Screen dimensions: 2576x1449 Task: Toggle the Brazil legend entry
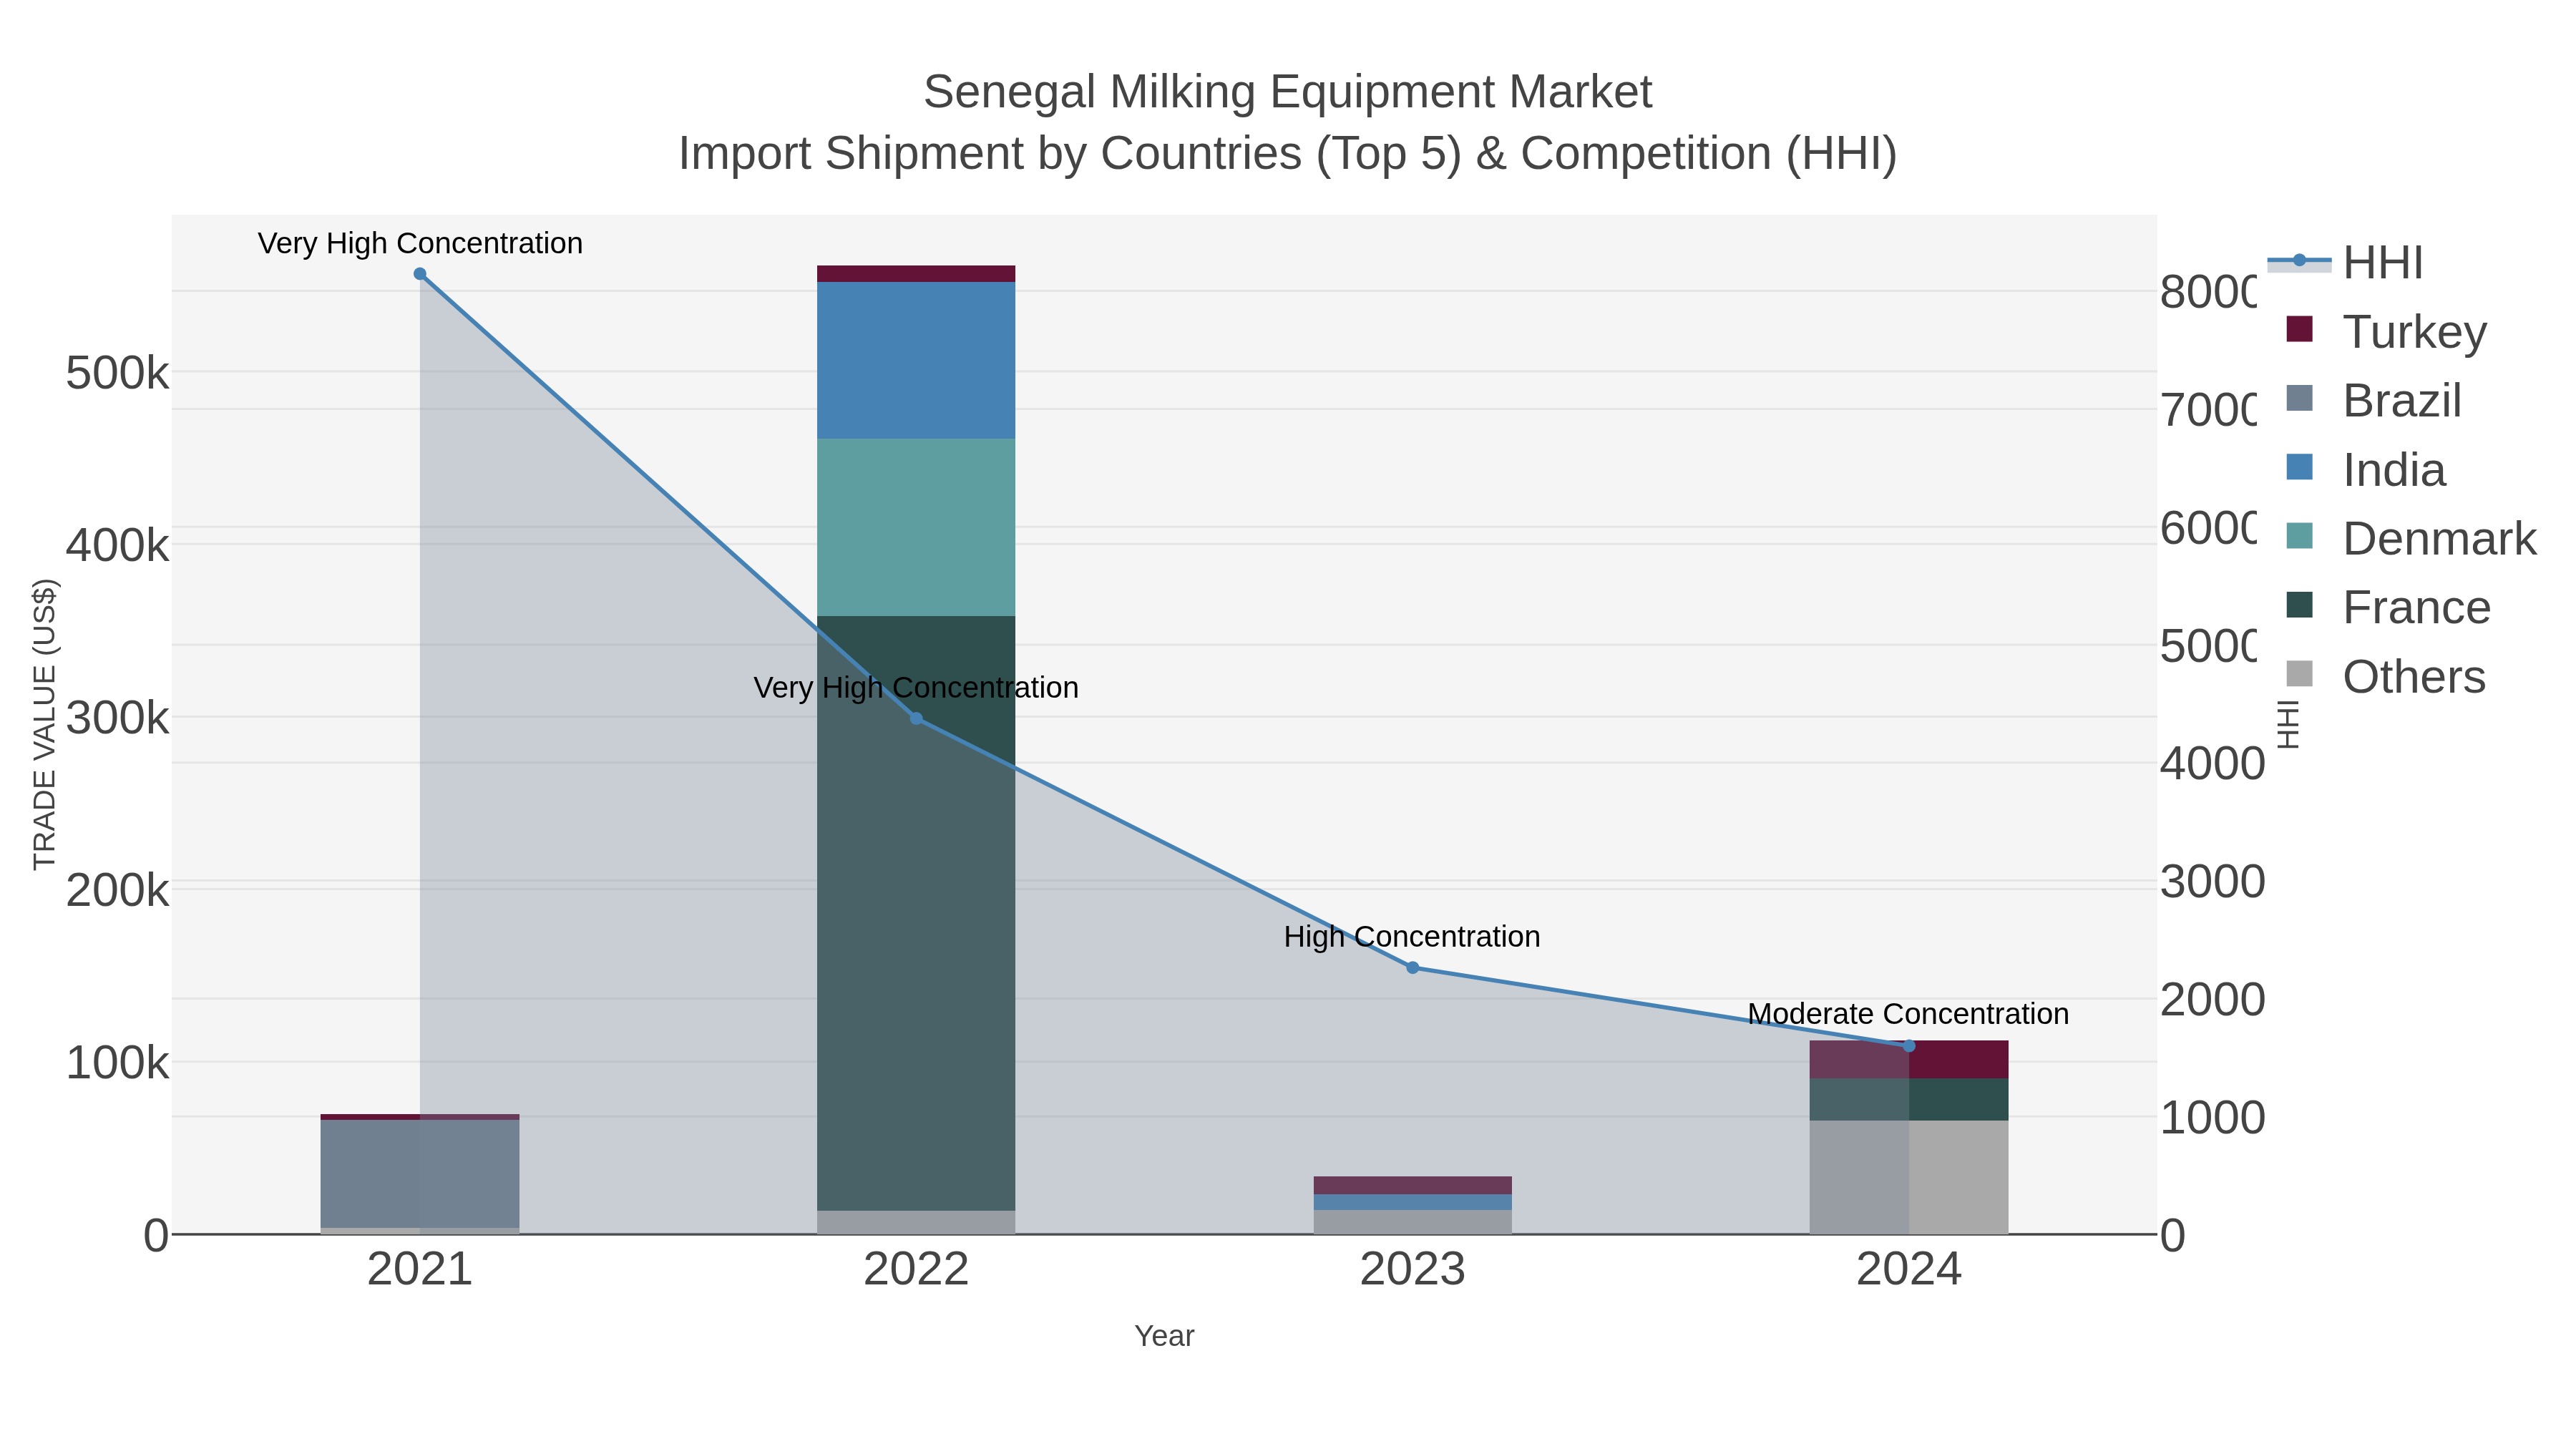click(2374, 400)
